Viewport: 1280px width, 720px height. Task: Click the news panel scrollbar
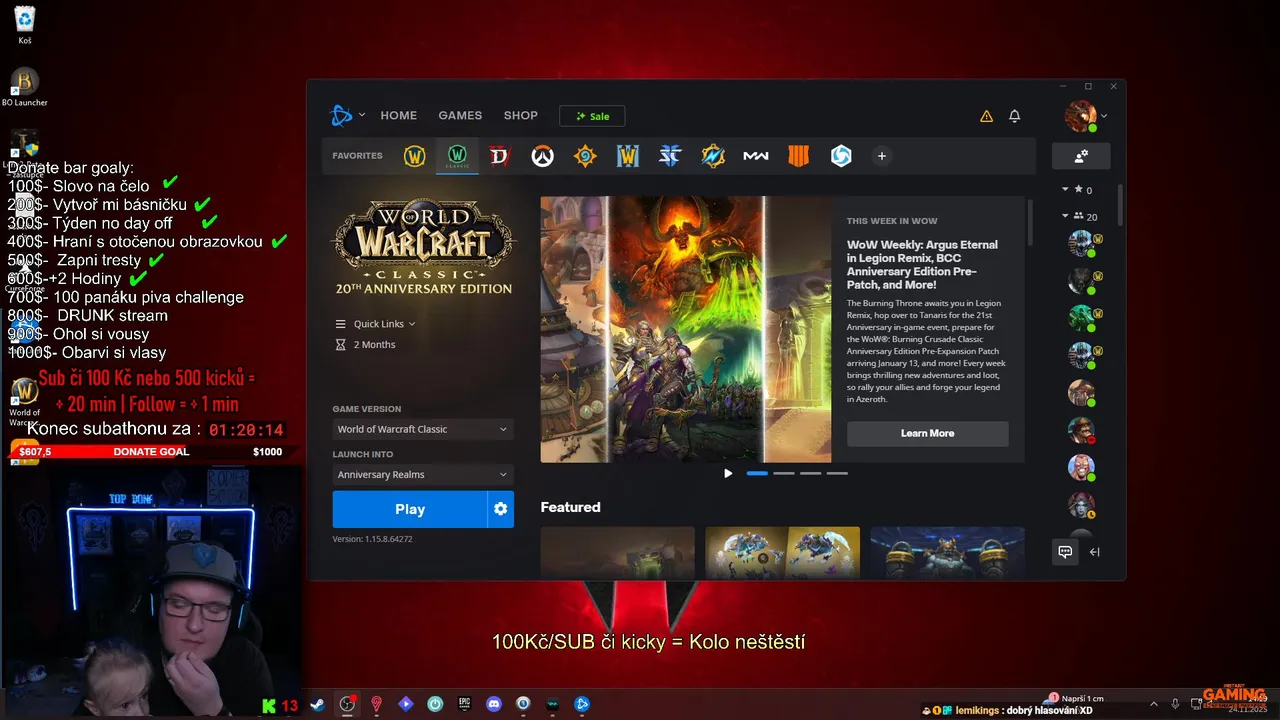(x=1030, y=222)
